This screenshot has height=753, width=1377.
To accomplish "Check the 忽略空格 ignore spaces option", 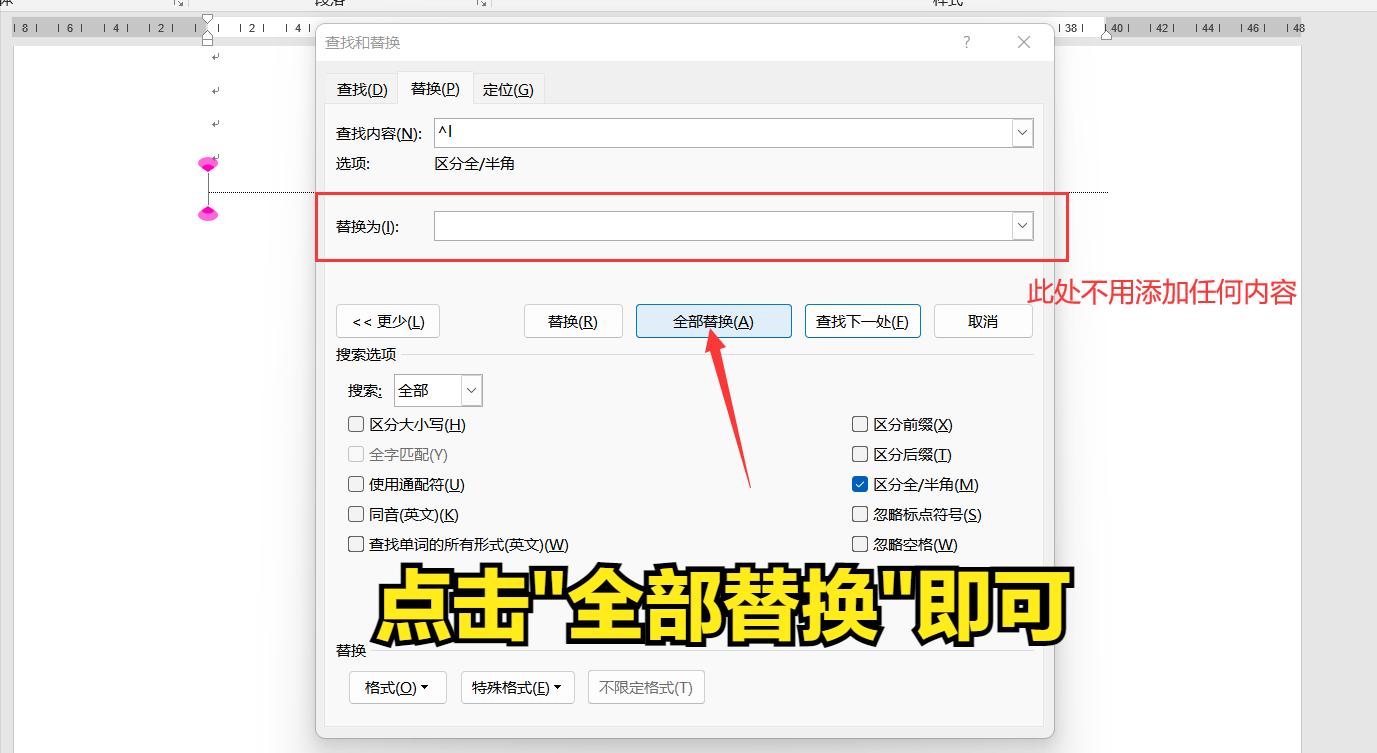I will (x=859, y=544).
